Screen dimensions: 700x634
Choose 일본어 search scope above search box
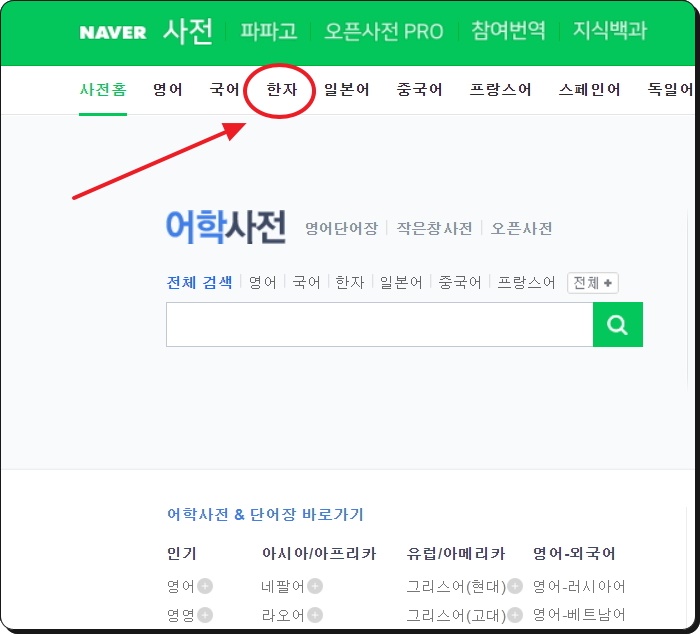pos(401,283)
